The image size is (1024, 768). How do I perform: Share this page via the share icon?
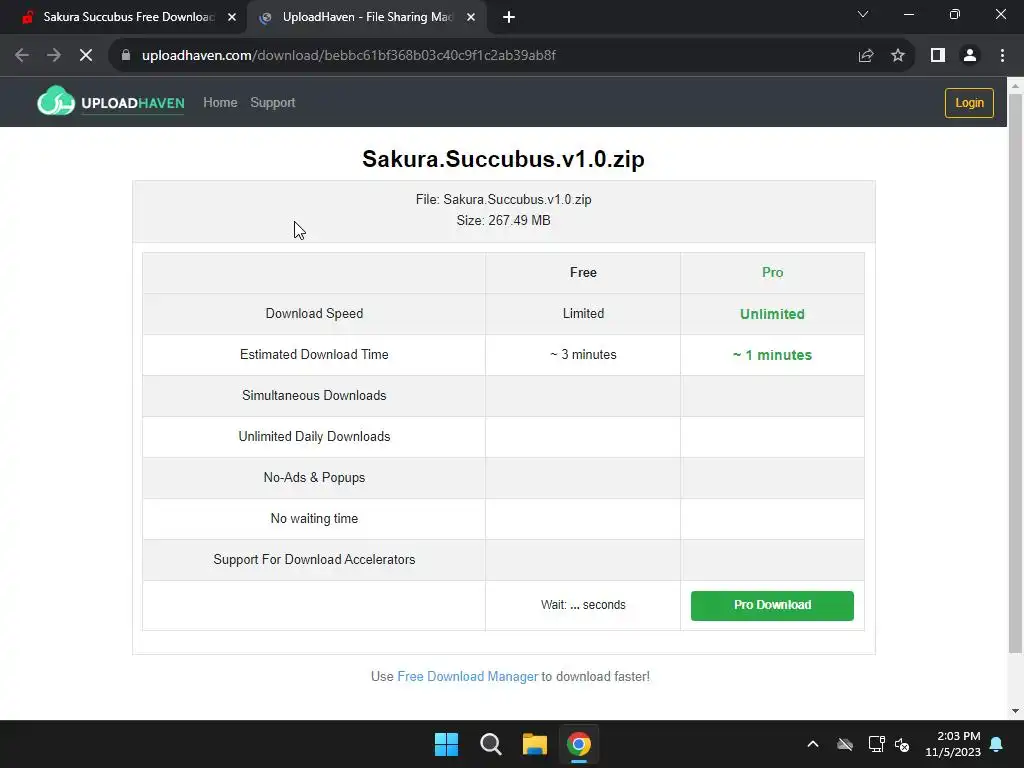[x=866, y=56]
